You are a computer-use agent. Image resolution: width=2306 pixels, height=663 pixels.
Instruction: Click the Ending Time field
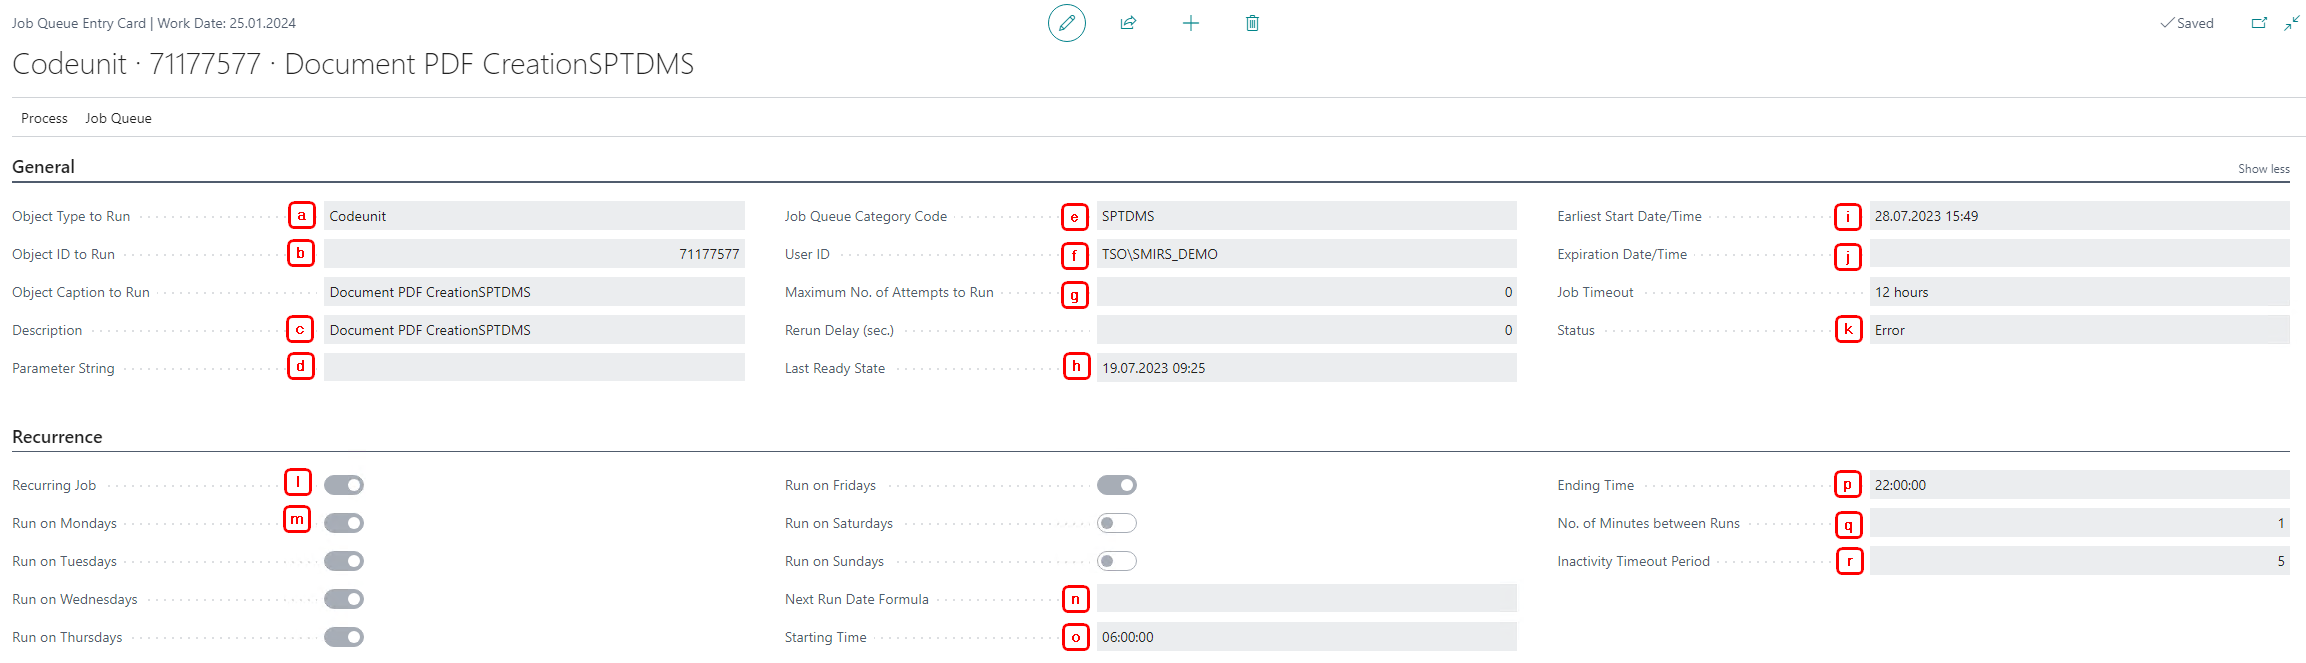pyautogui.click(x=2080, y=485)
